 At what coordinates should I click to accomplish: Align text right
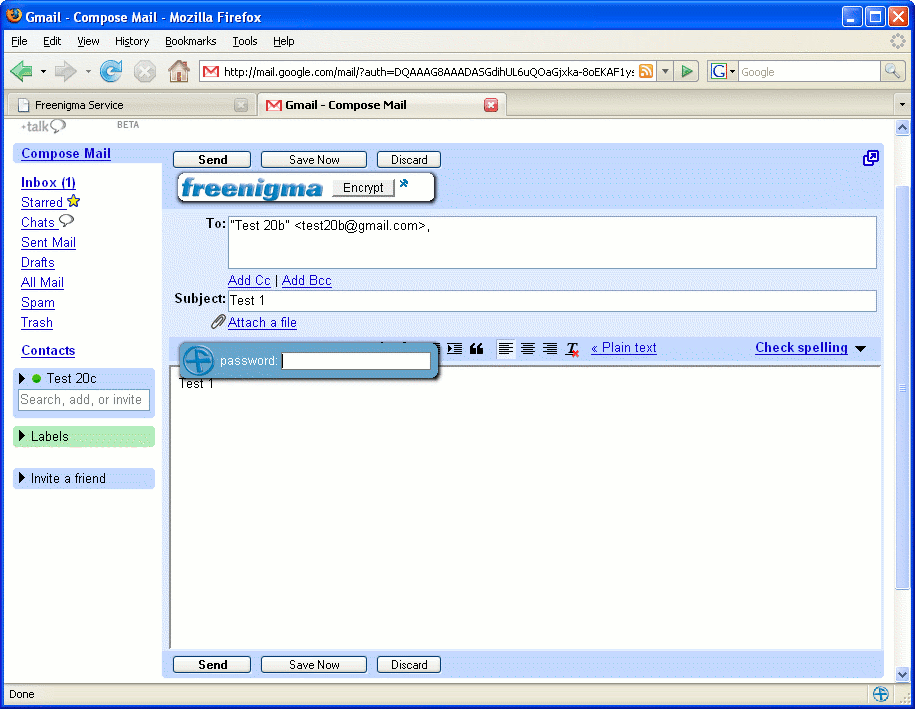(x=550, y=348)
